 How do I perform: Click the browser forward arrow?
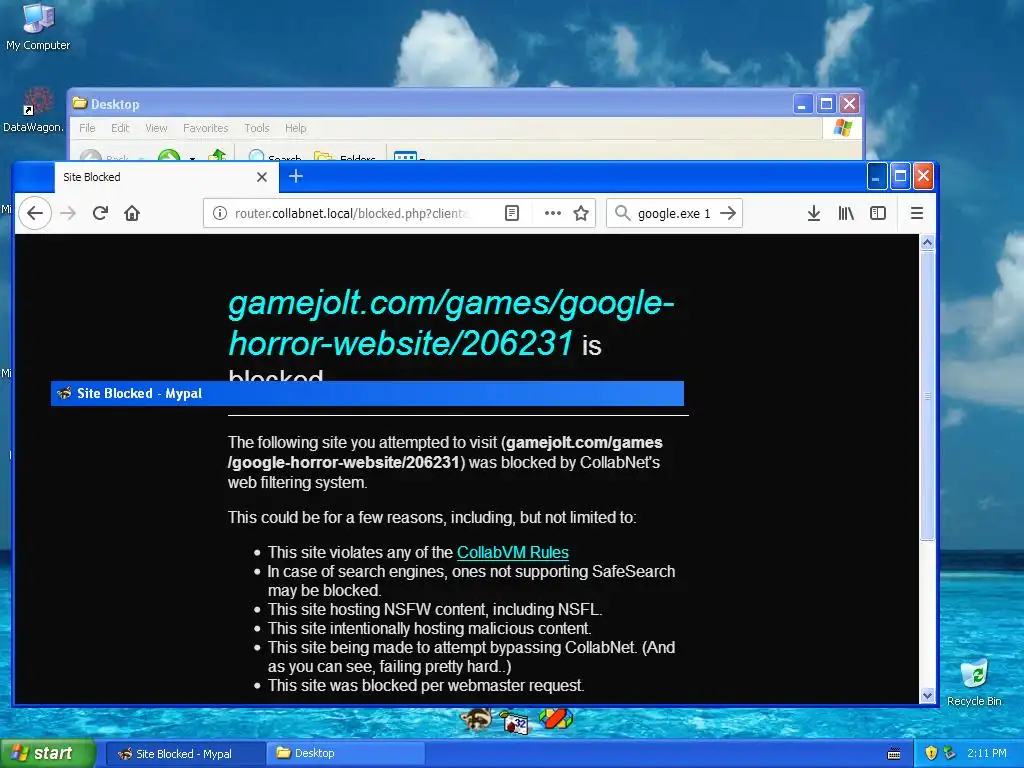69,213
